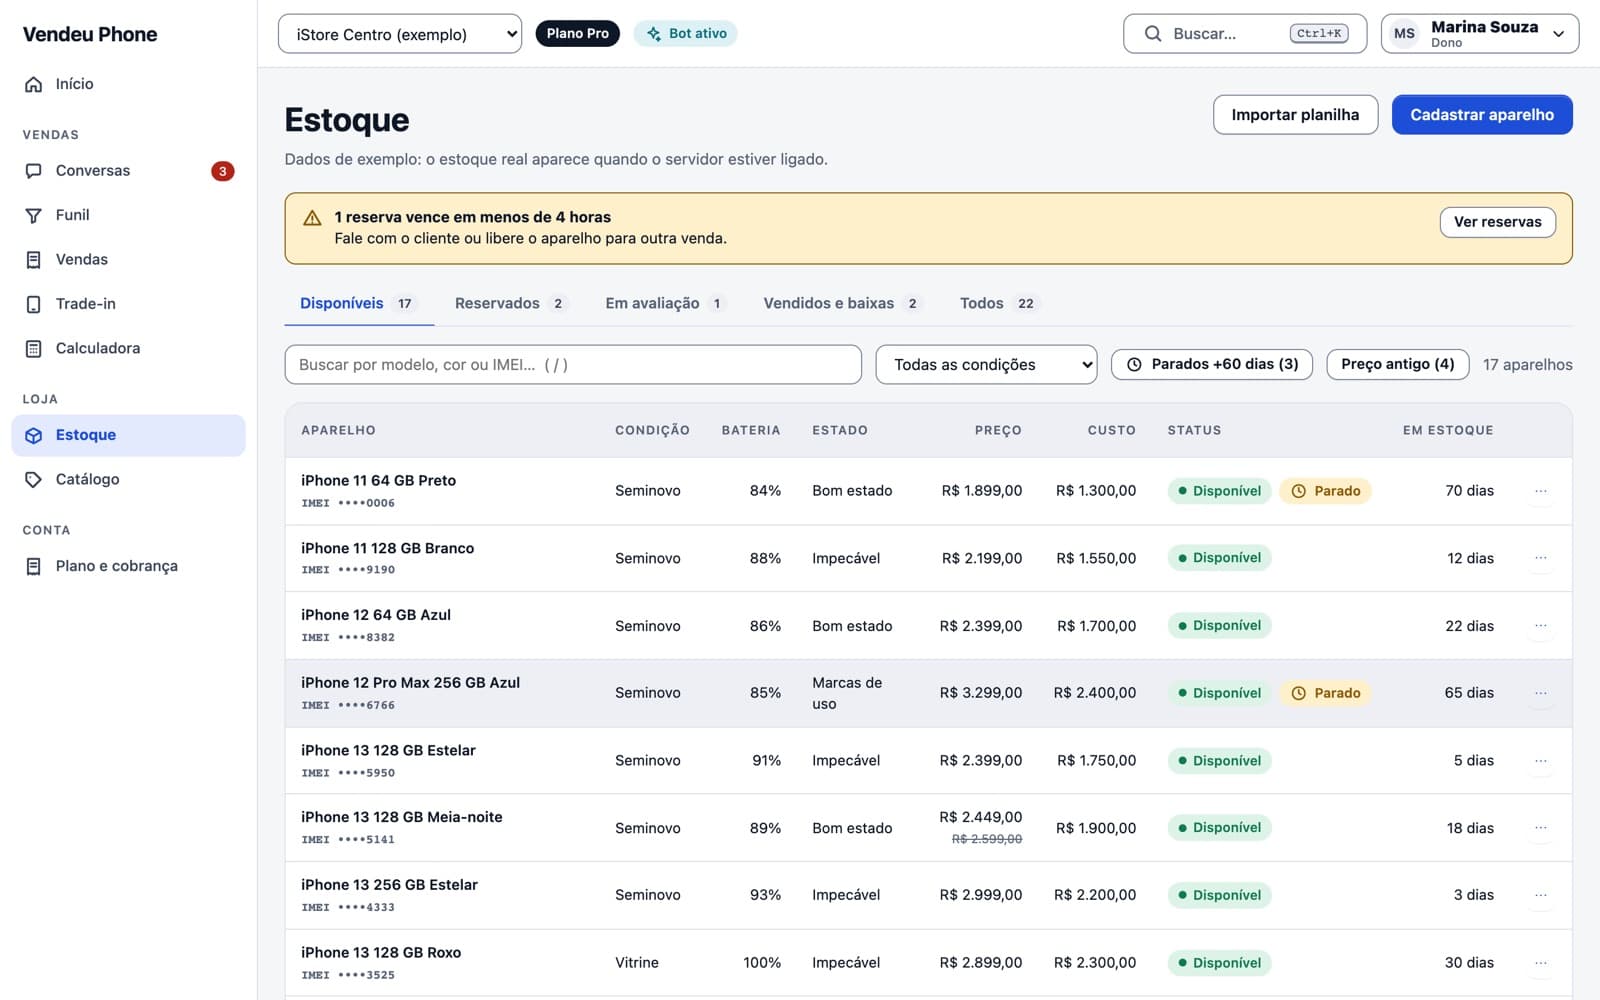Click the Bot ativo status badge
1600x1000 pixels.
click(x=686, y=34)
